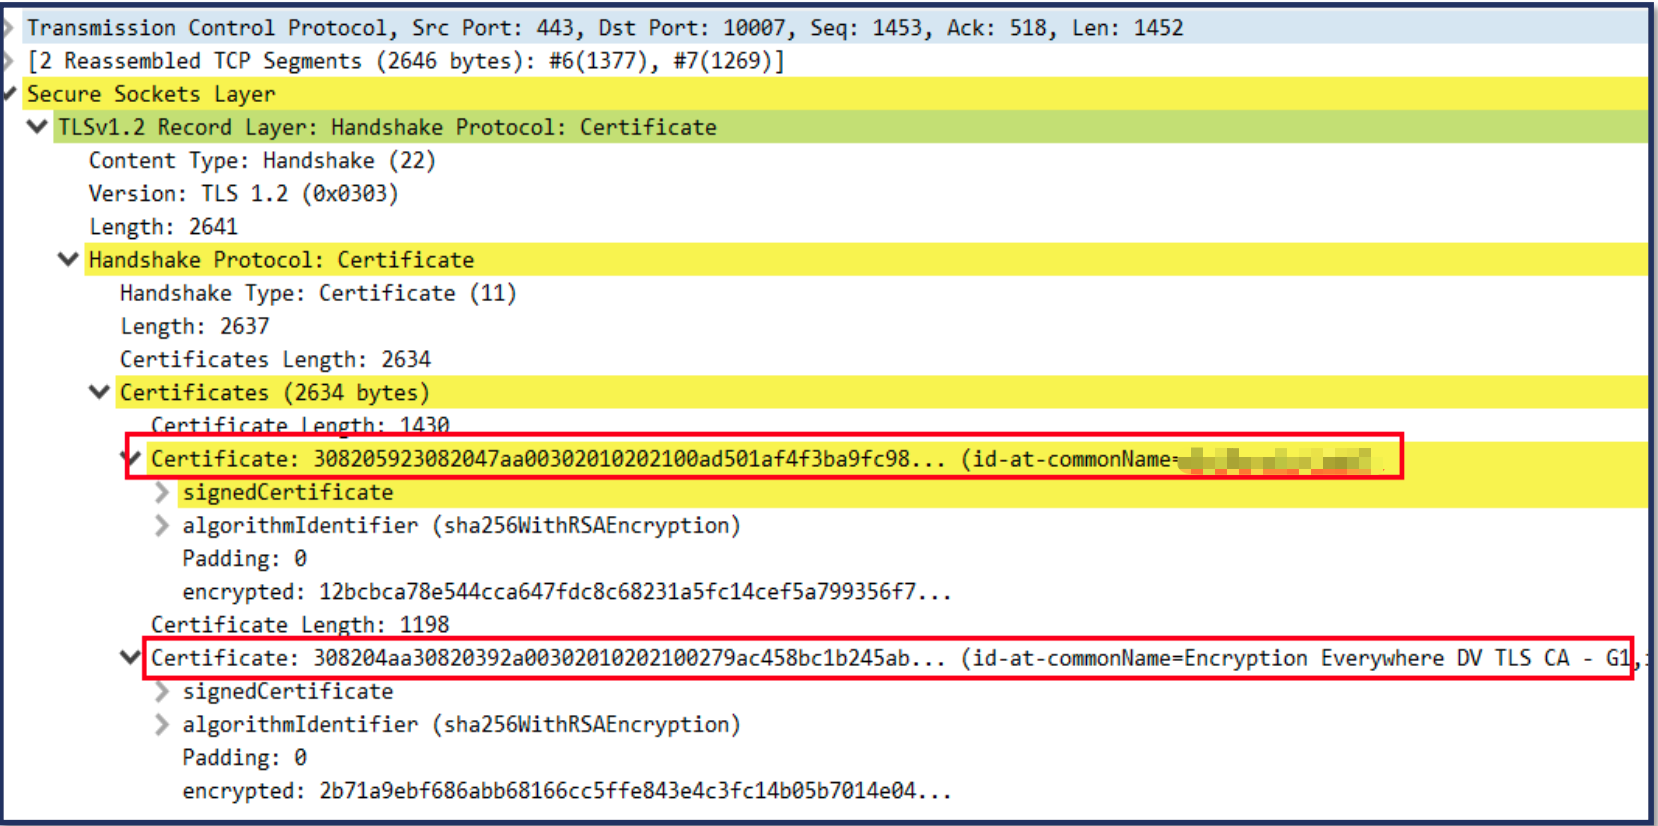
Task: Select the Certificate Length: 1198 row
Action: coord(300,625)
